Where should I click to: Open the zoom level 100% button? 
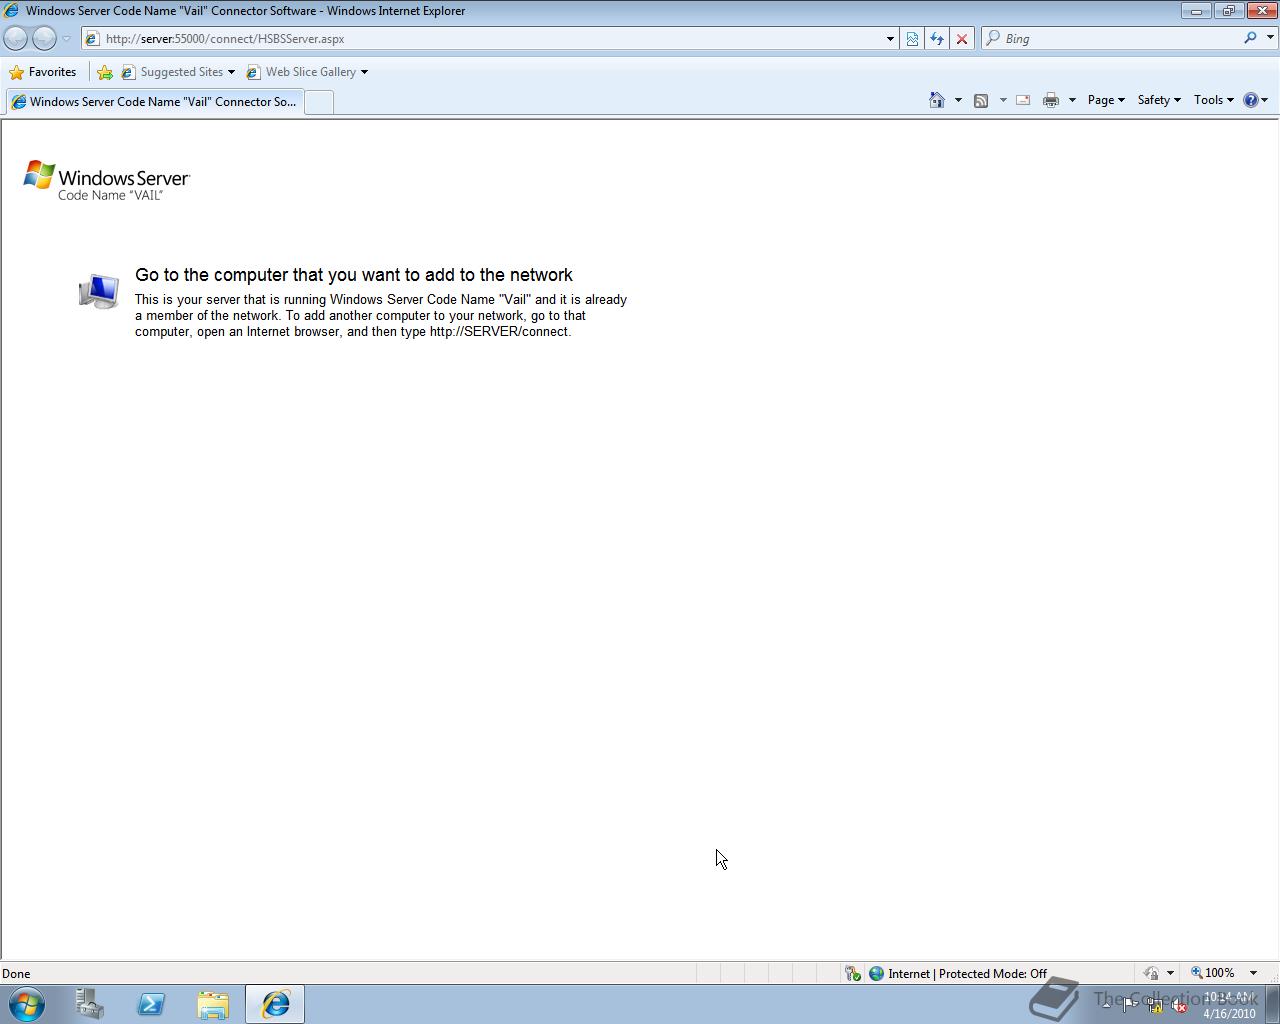pos(1212,973)
